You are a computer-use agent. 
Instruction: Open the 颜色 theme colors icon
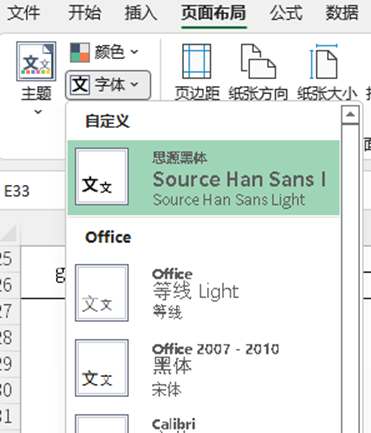(80, 52)
